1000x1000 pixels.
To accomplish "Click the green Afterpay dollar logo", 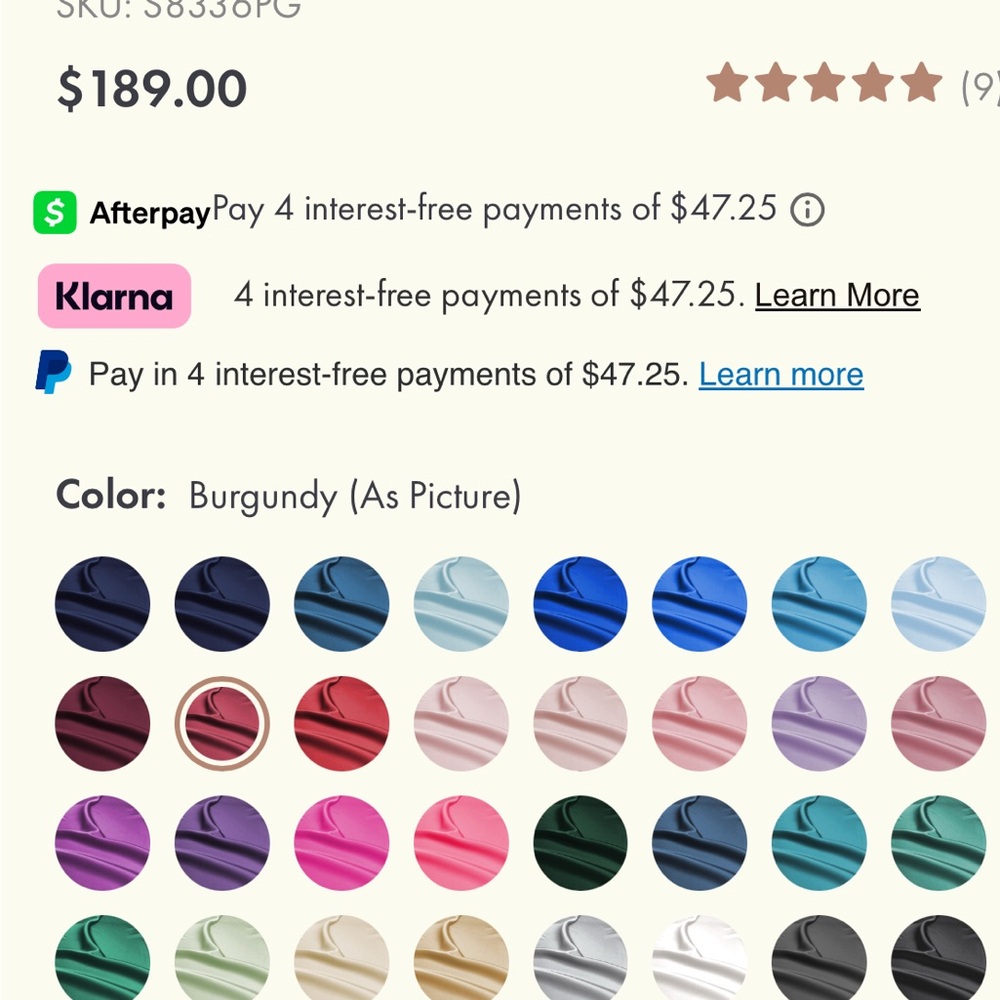I will 55,212.
